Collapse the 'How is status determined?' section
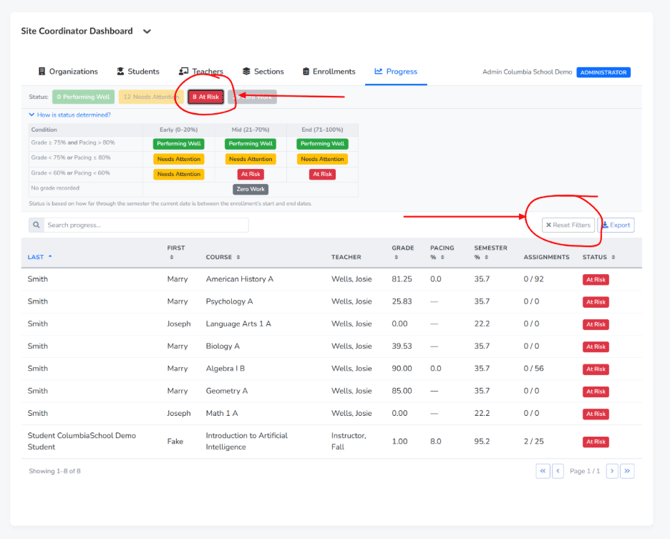The height and width of the screenshot is (539, 670). click(70, 115)
